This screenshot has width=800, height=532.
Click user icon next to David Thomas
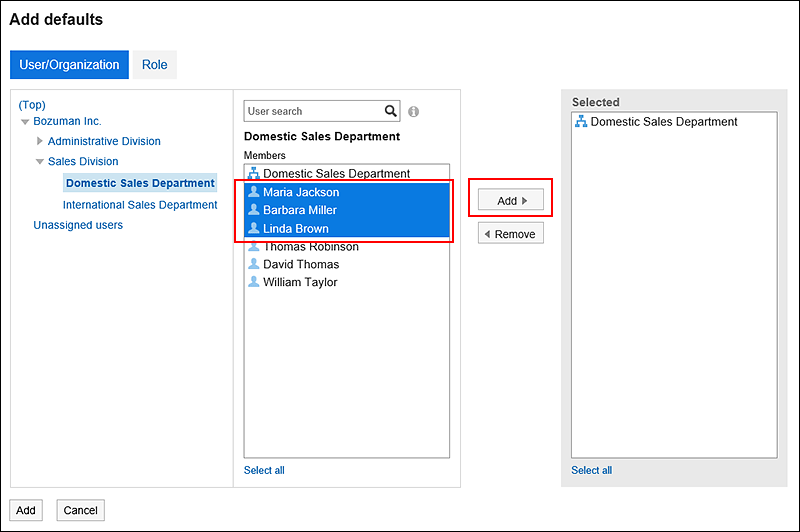(x=254, y=264)
